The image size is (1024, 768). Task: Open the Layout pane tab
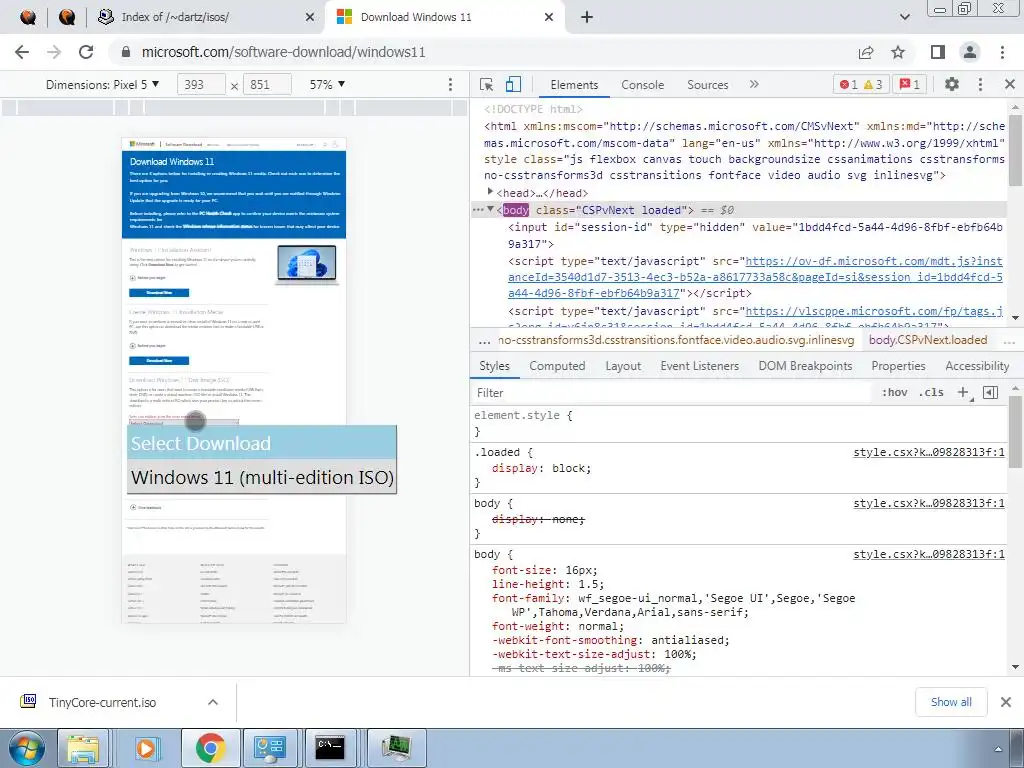click(x=623, y=366)
